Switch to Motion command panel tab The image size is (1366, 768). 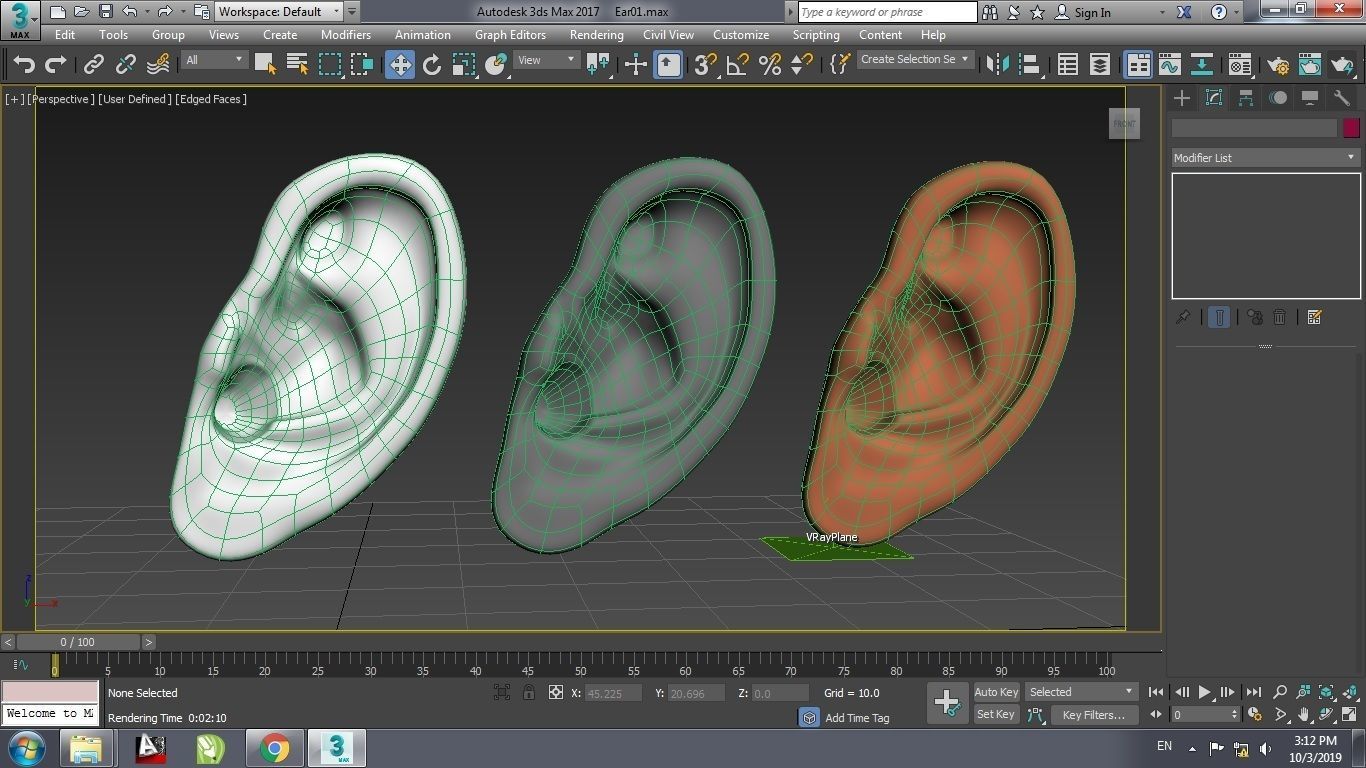[1278, 98]
